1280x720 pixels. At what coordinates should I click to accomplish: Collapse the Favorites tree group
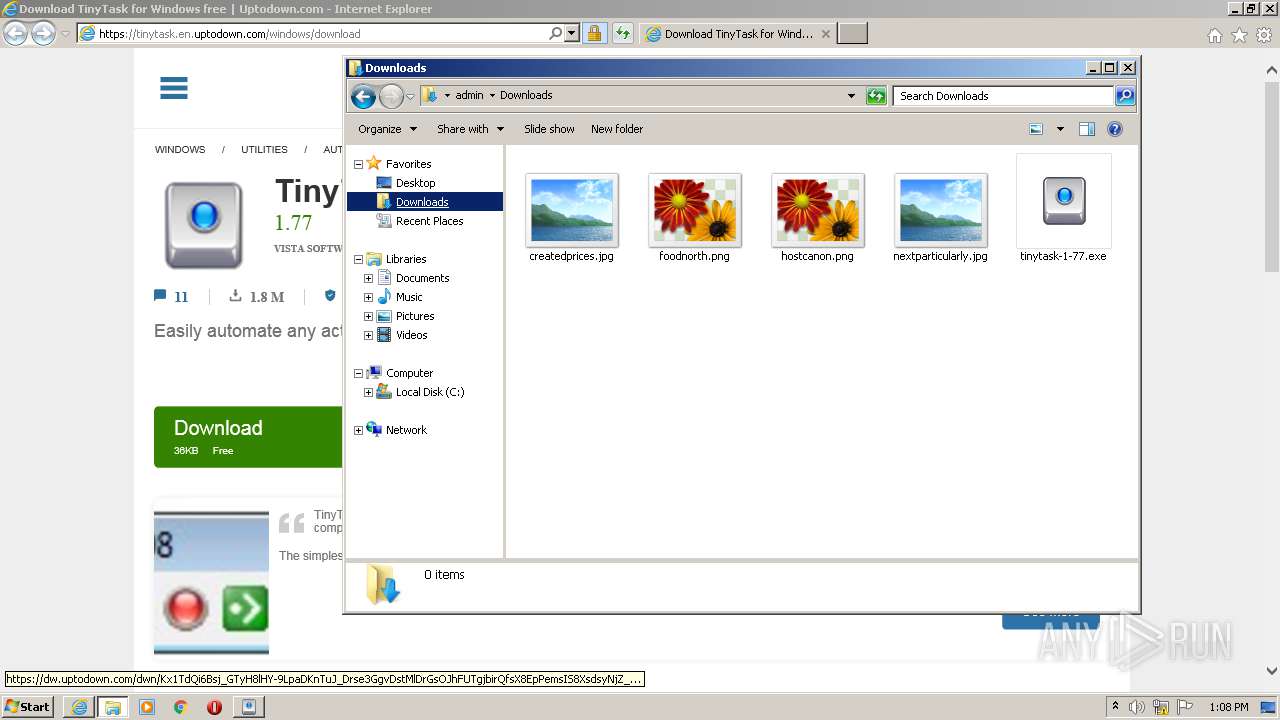coord(358,164)
